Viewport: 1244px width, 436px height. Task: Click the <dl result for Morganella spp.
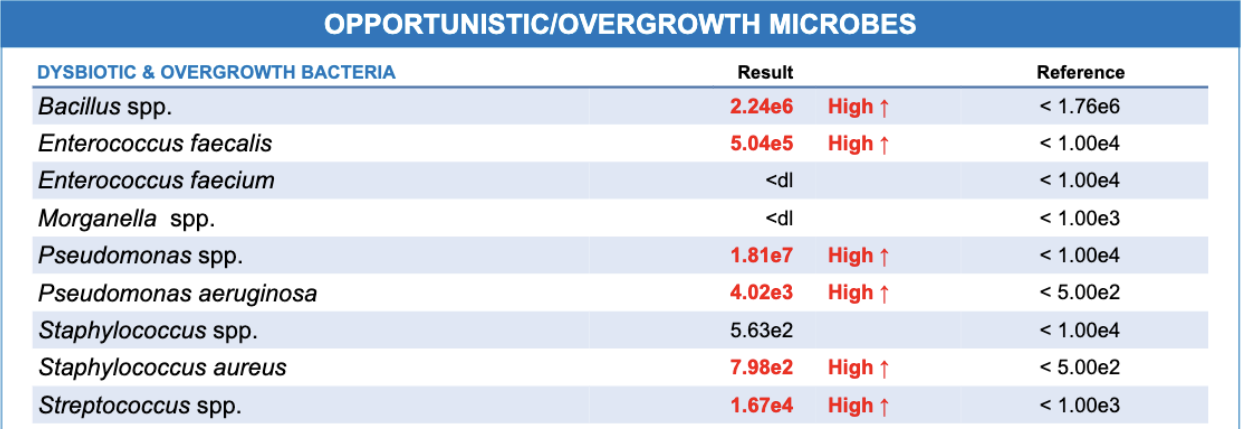tap(778, 218)
